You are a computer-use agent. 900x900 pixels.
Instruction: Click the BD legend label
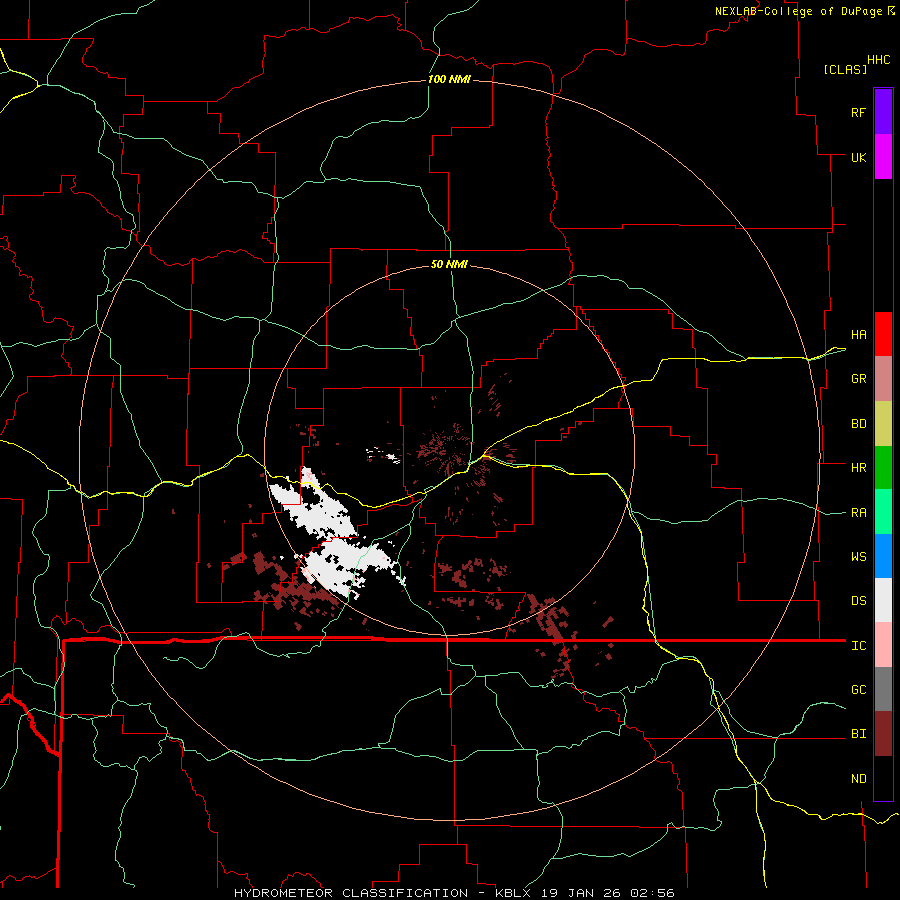(858, 424)
